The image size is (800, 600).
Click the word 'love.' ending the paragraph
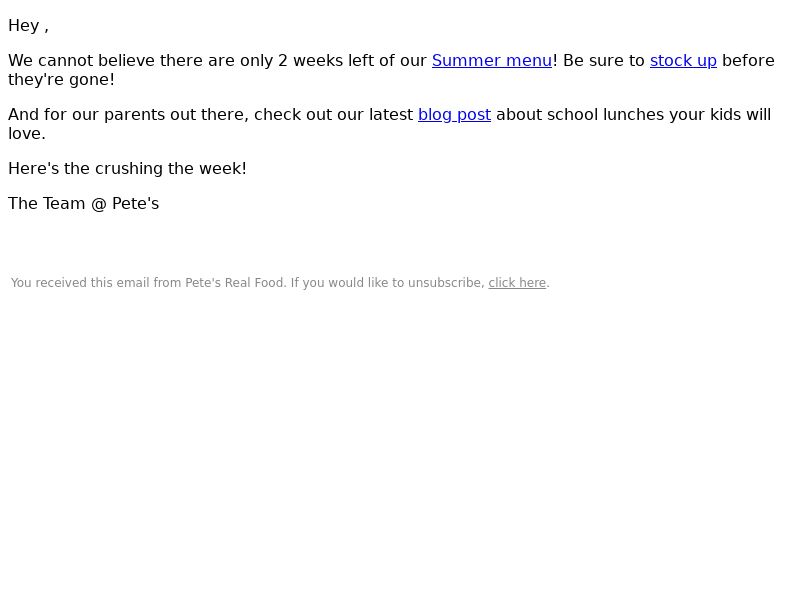point(27,134)
